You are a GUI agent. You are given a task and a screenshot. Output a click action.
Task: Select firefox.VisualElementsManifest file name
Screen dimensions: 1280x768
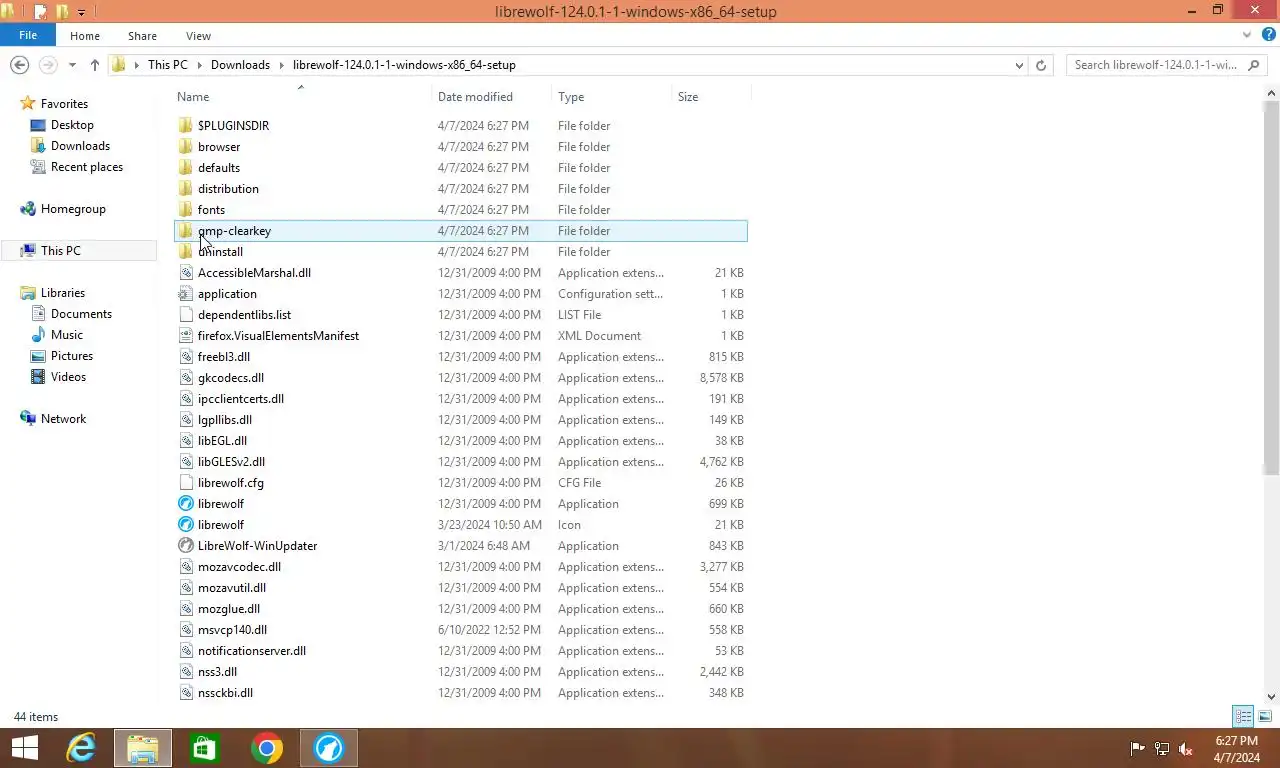point(278,336)
